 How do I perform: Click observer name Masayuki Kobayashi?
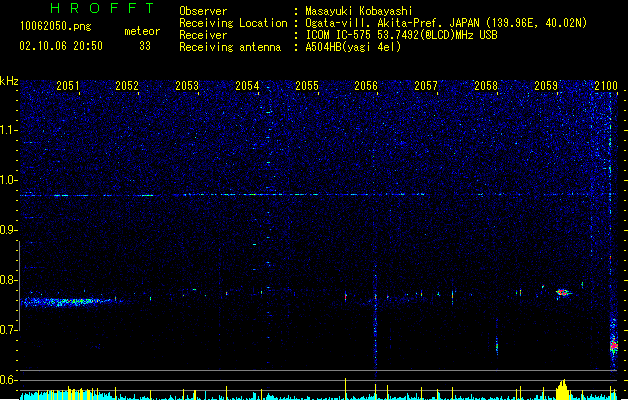359,11
